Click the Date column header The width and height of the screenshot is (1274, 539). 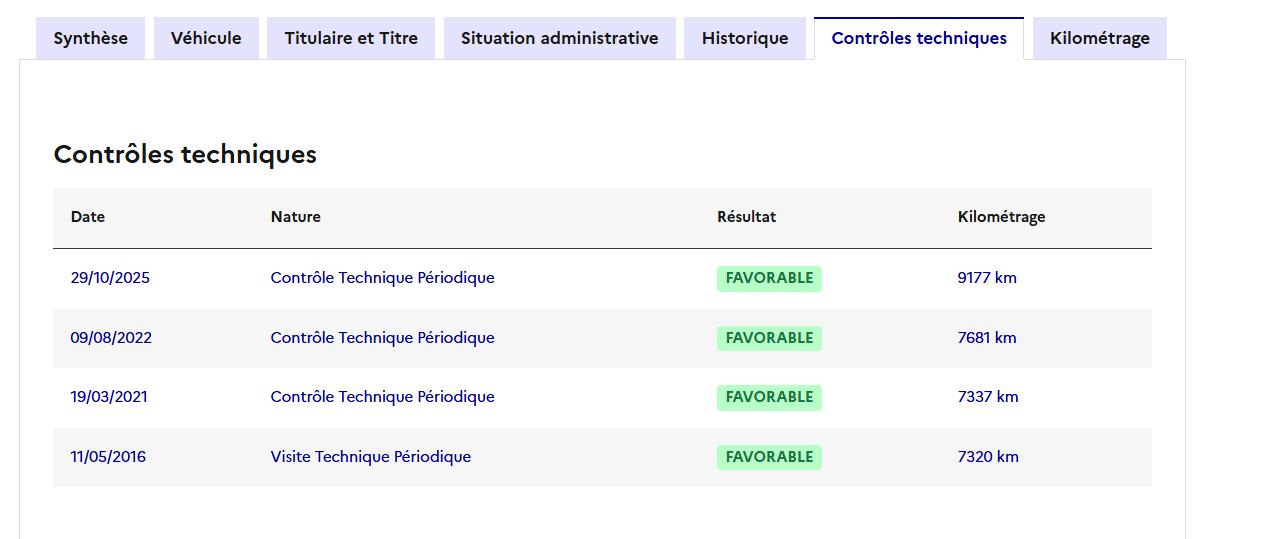tap(88, 216)
